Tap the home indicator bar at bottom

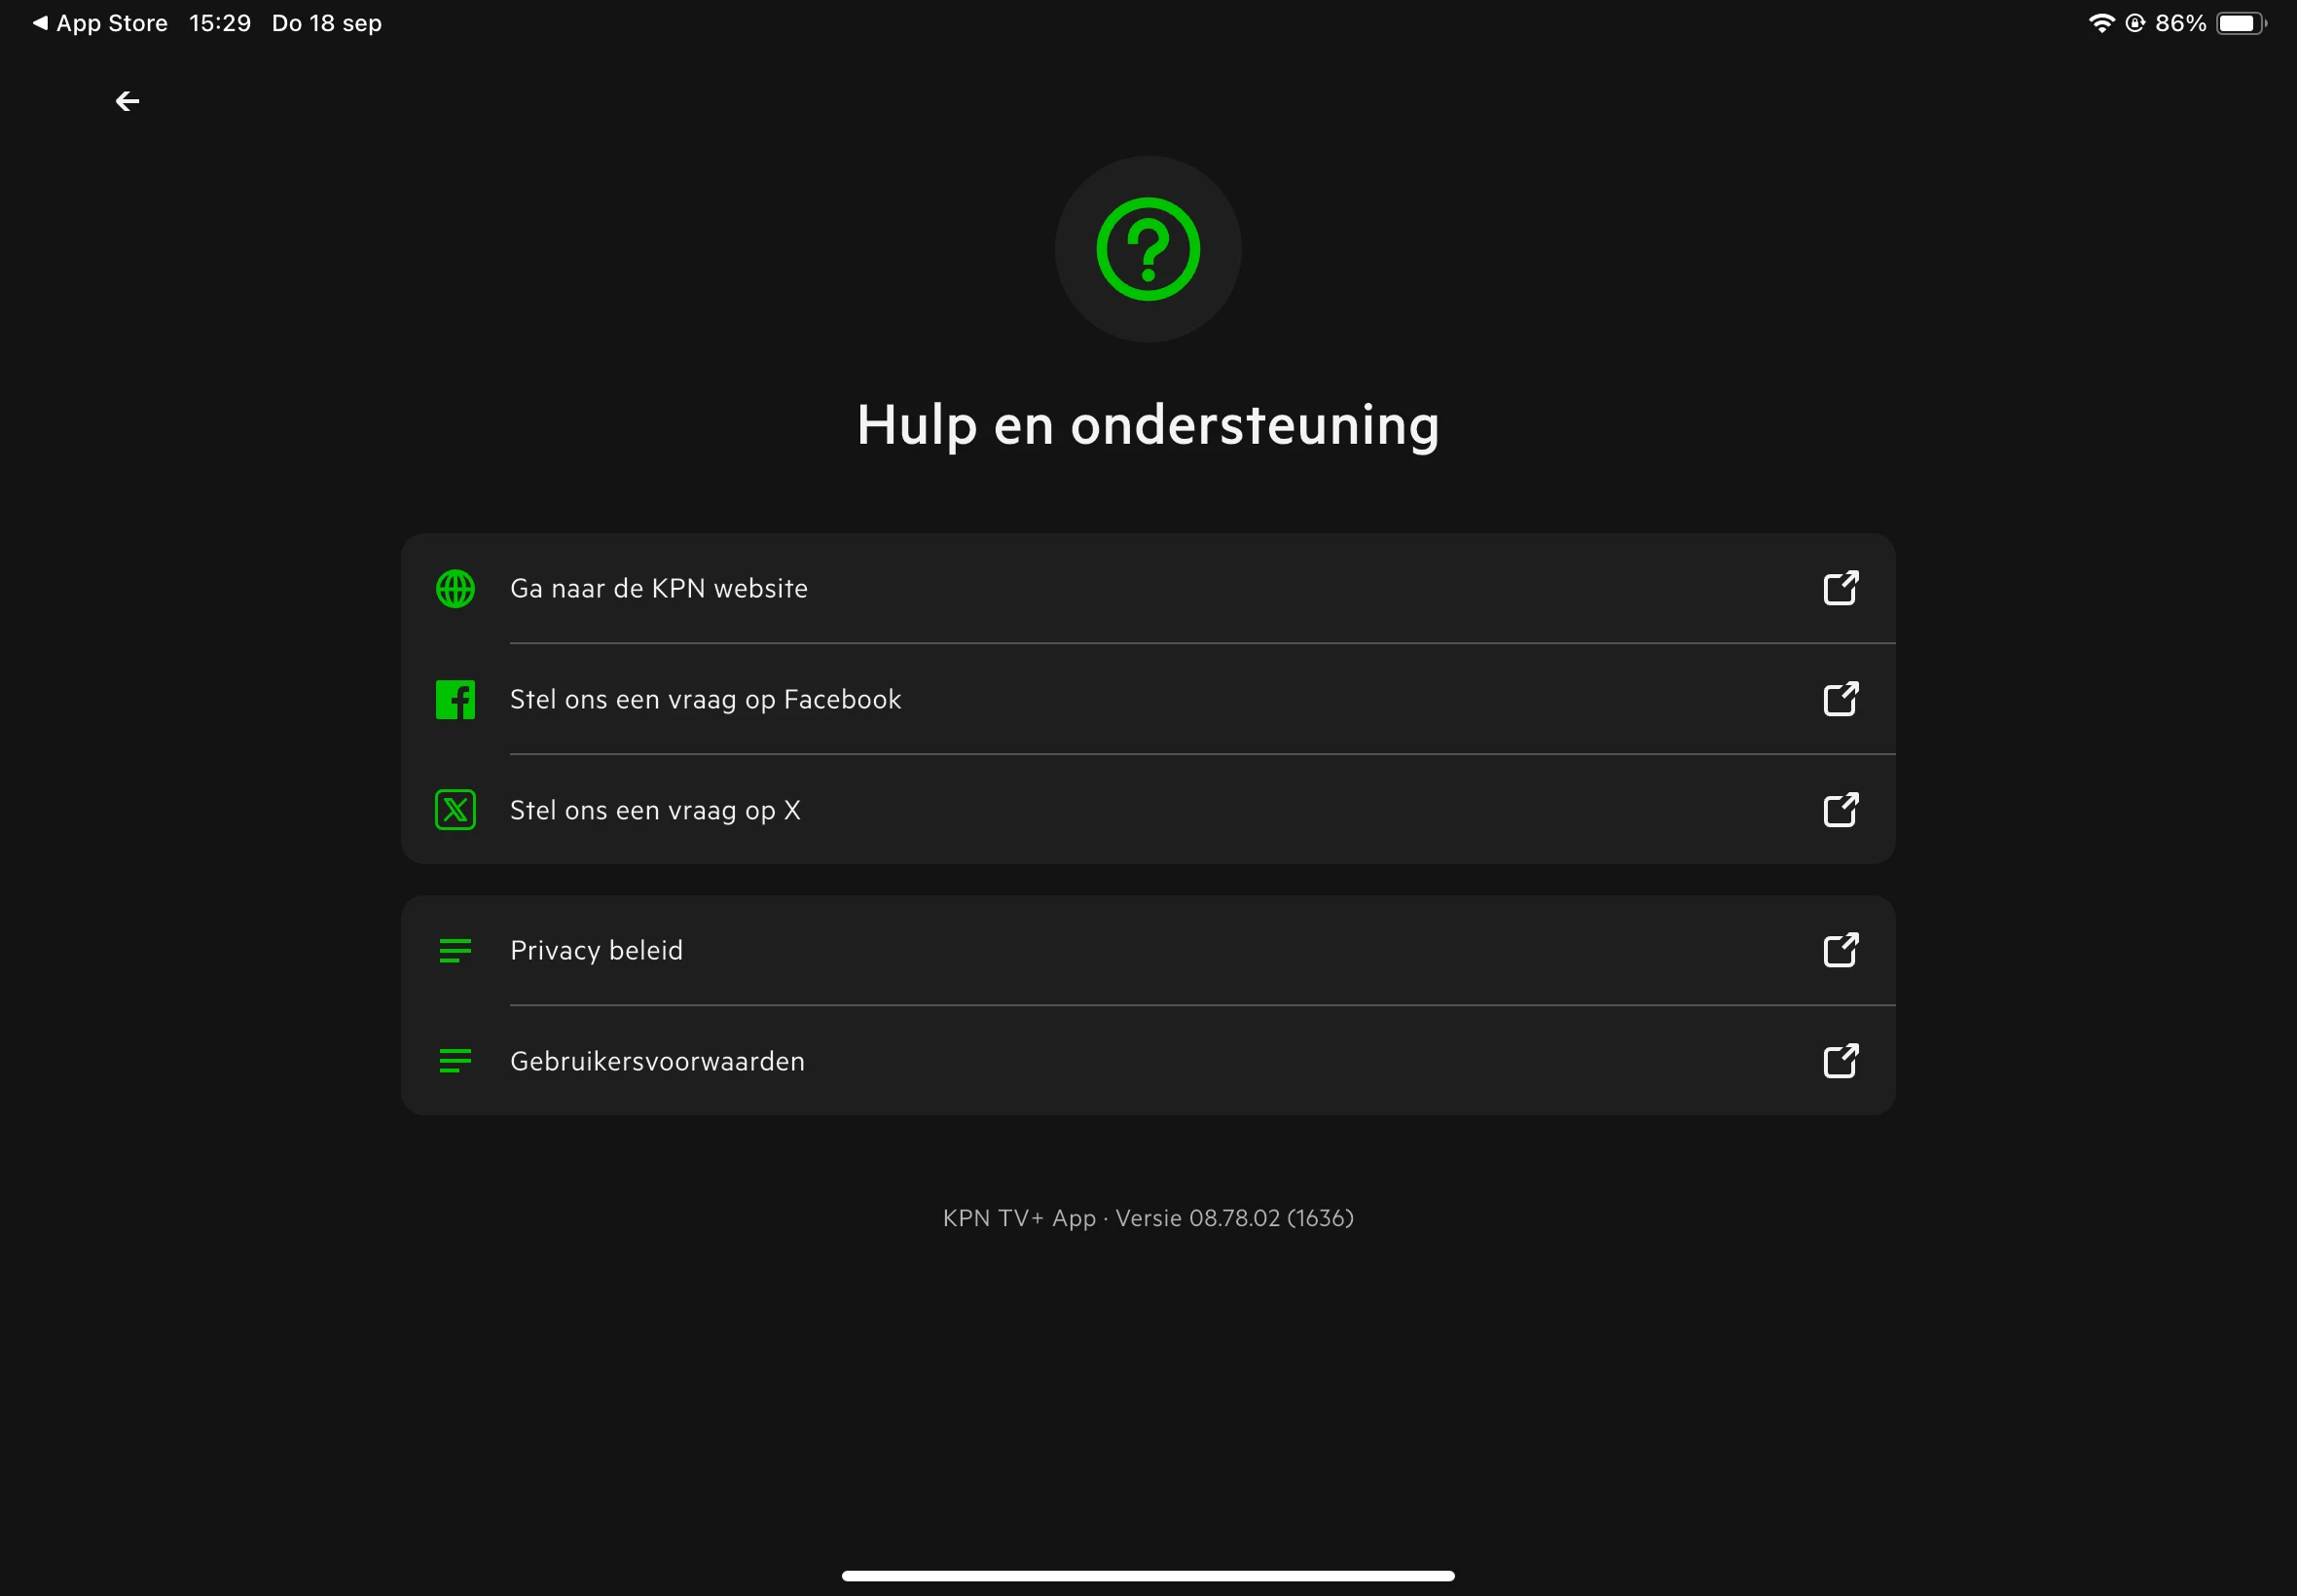(1147, 1576)
